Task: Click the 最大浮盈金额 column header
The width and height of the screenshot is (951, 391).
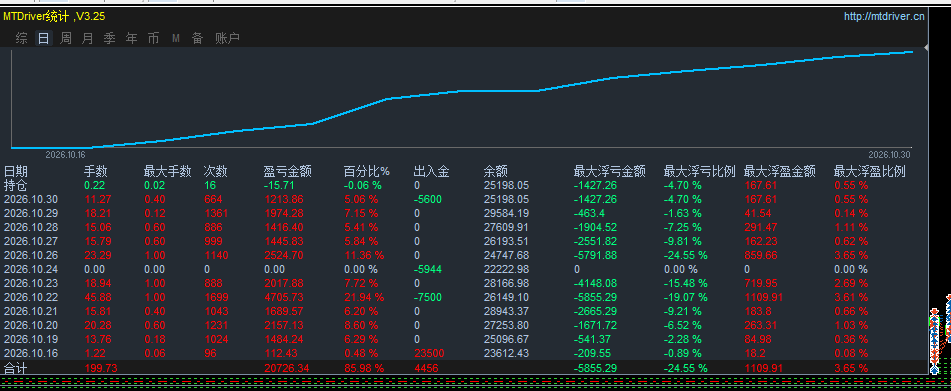Action: (779, 172)
